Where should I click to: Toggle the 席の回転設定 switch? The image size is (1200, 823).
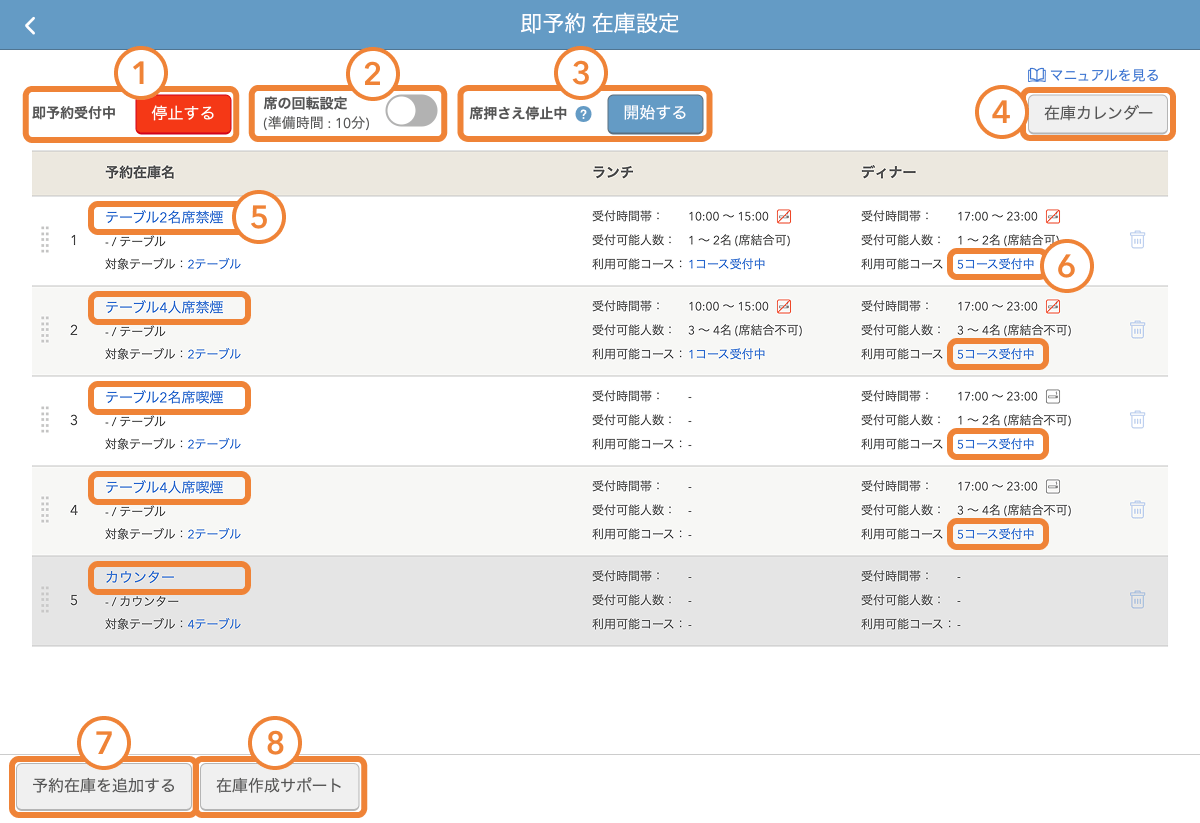[x=412, y=111]
